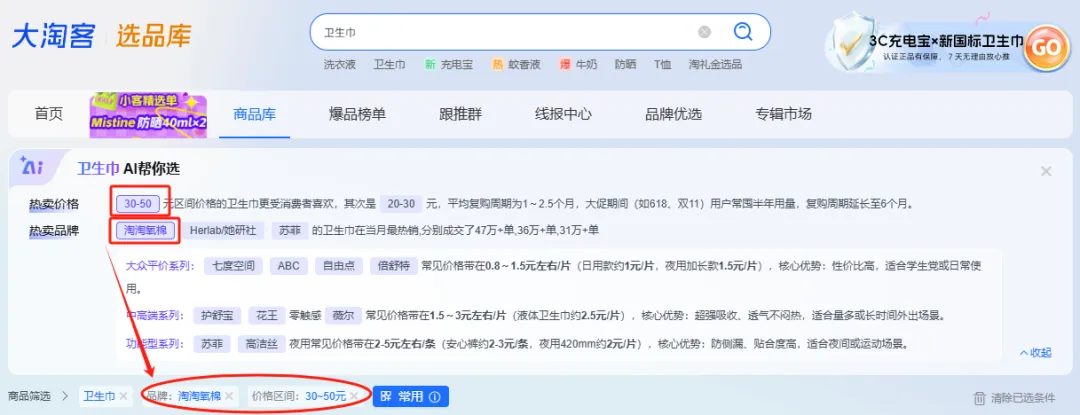Select the 花王 brand tag
Image resolution: width=1080 pixels, height=415 pixels.
pos(267,316)
